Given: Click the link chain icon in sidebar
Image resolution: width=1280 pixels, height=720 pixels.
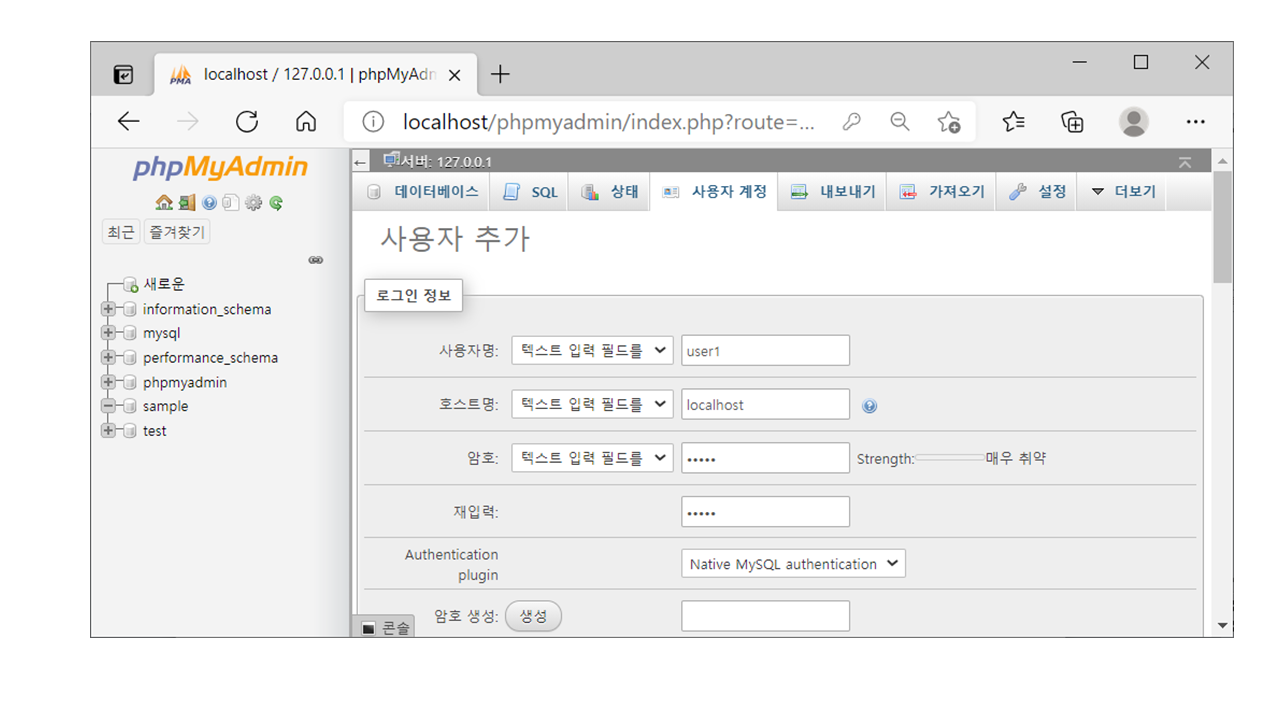Looking at the screenshot, I should click(x=316, y=260).
